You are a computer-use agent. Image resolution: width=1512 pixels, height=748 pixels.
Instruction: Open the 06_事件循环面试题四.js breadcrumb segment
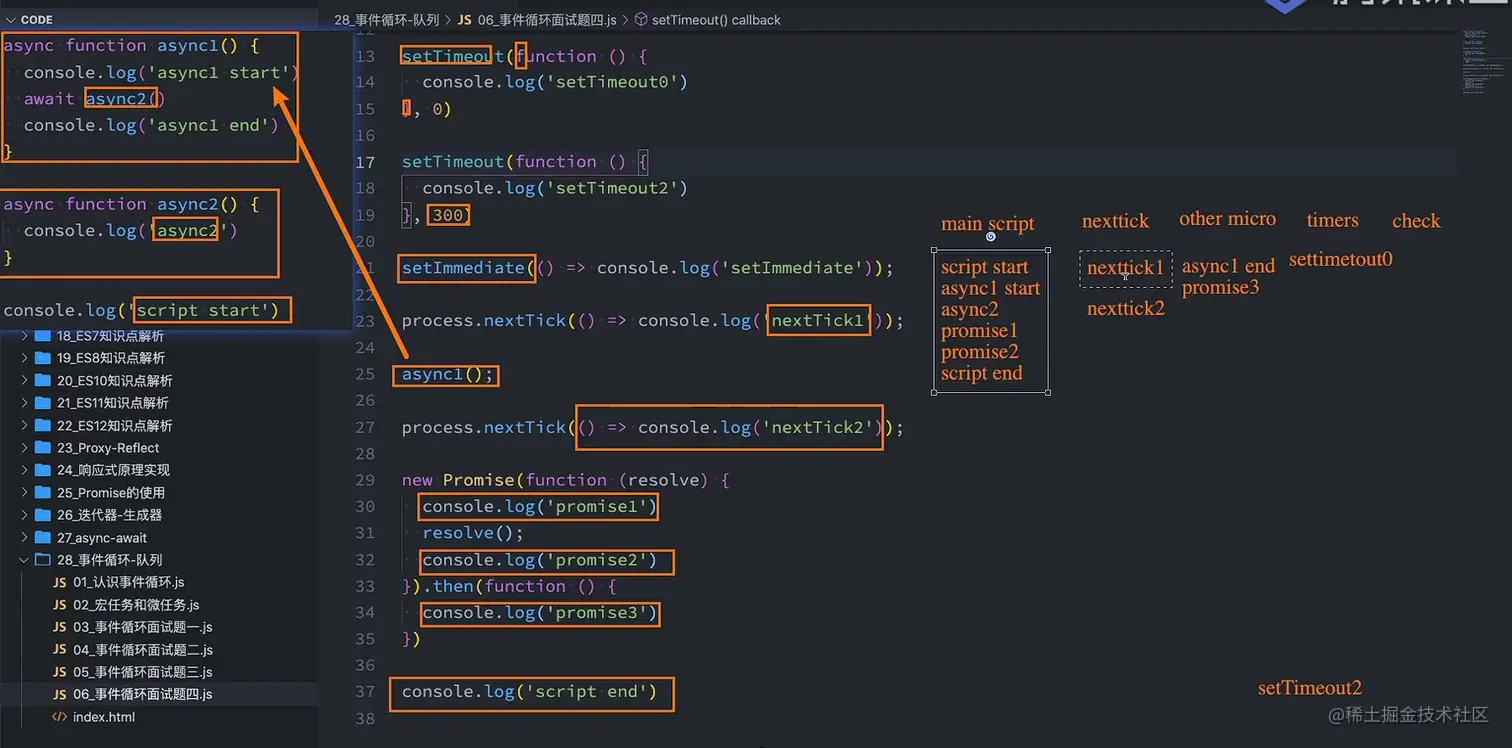point(548,20)
